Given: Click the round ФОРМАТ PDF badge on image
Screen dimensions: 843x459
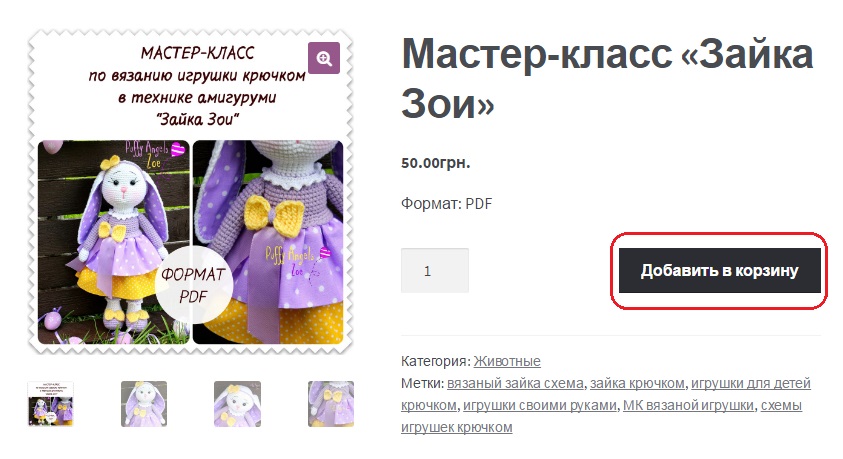Looking at the screenshot, I should 194,285.
